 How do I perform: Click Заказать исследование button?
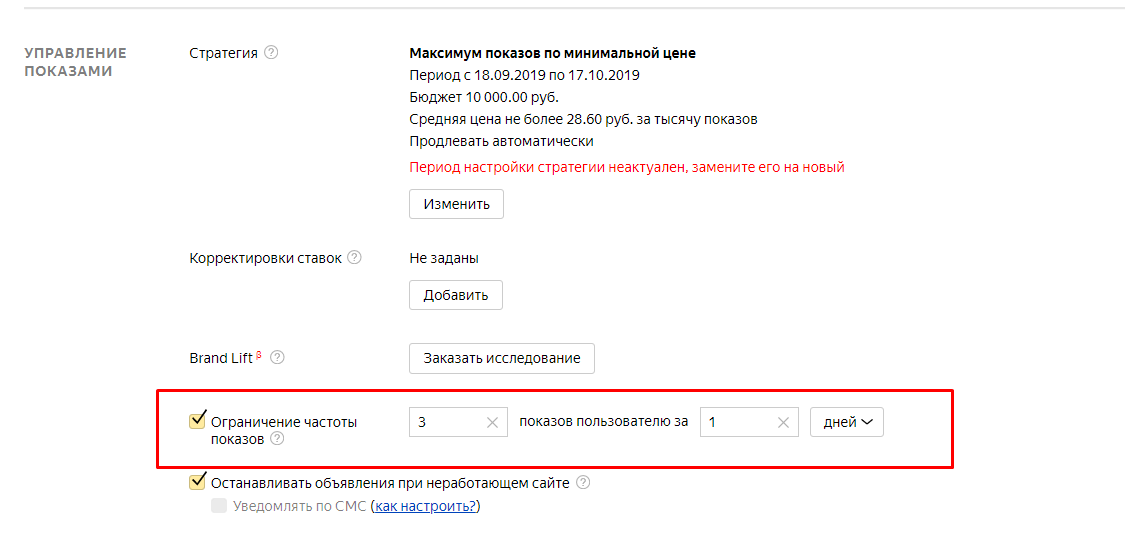(x=502, y=358)
